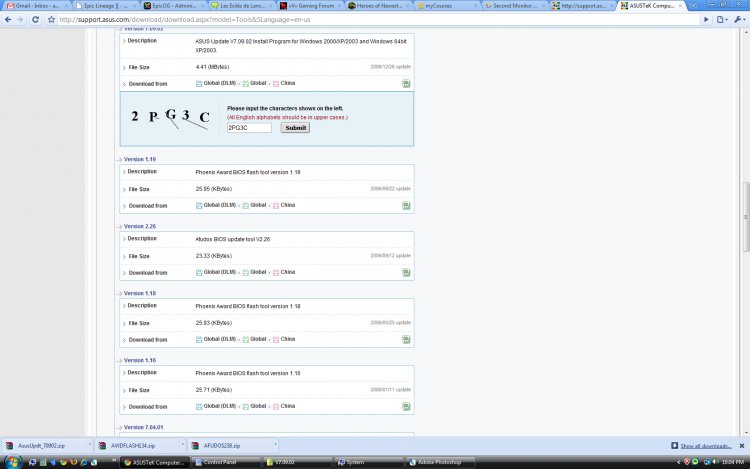Click the volume icon in system tray
This screenshot has height=469, width=750.
(716, 462)
